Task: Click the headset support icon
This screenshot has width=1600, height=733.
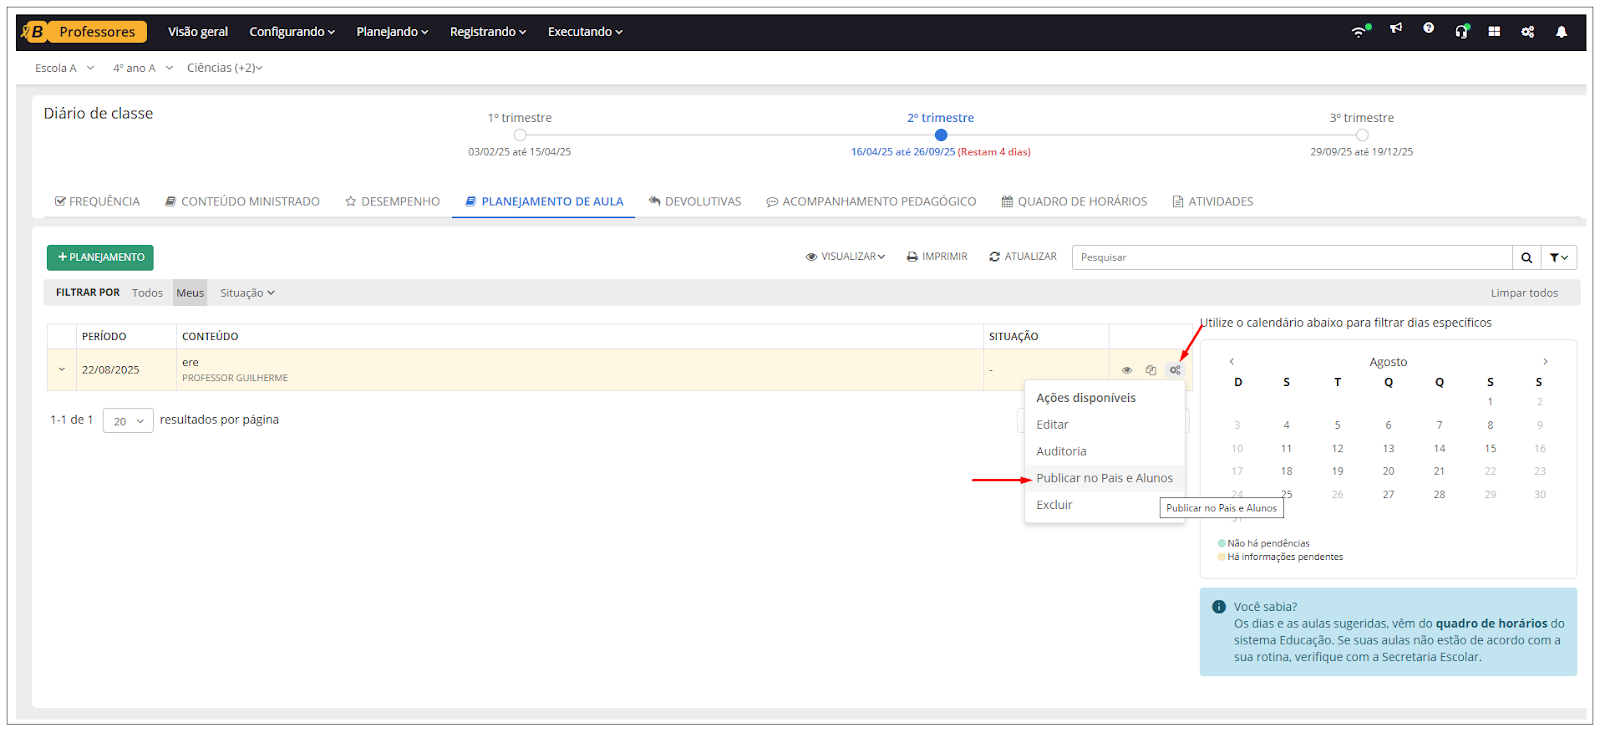Action: pyautogui.click(x=1461, y=32)
